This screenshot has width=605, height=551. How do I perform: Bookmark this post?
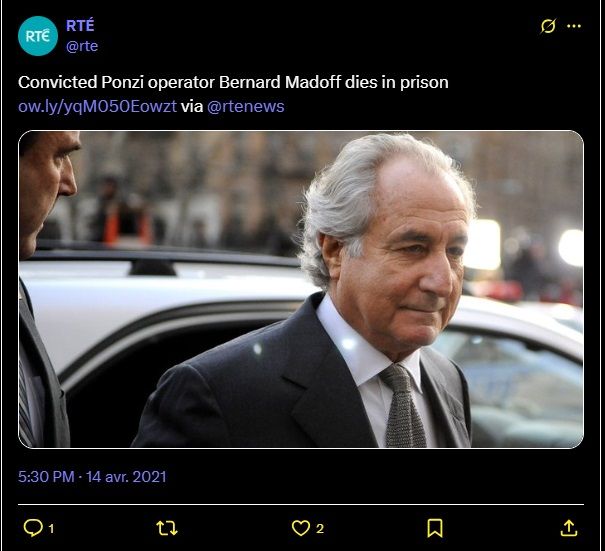(435, 528)
